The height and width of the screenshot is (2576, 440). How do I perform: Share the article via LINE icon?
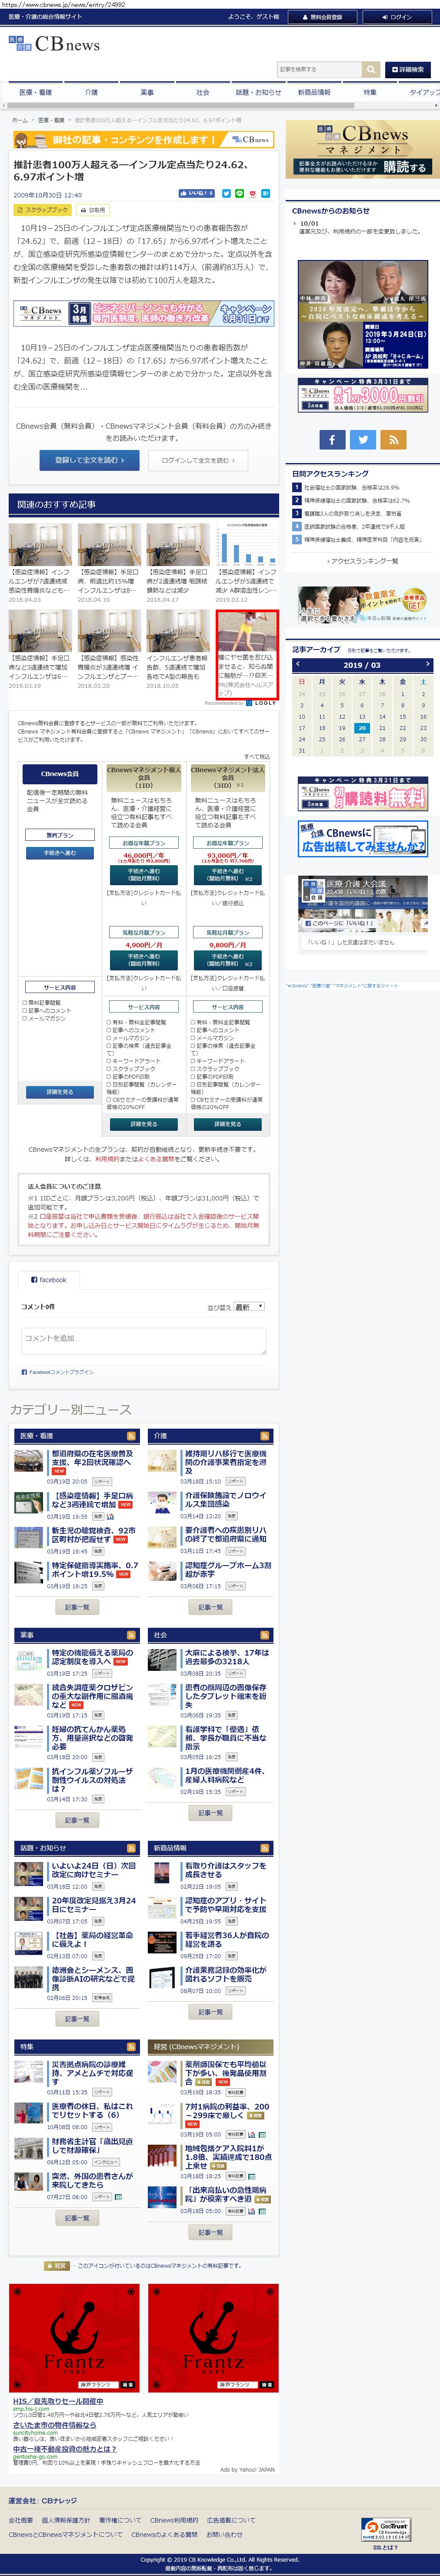tap(240, 193)
